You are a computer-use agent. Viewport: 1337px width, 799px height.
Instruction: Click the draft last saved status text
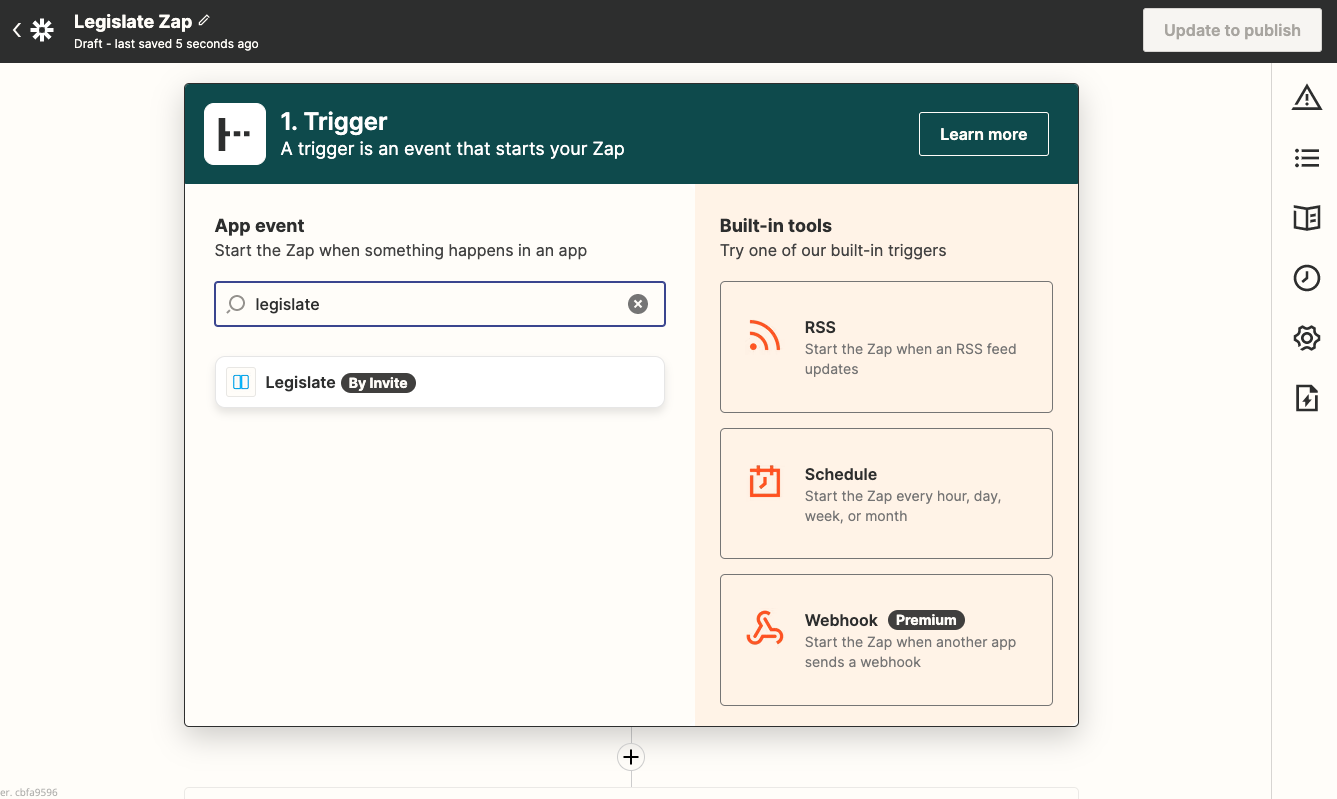click(166, 44)
